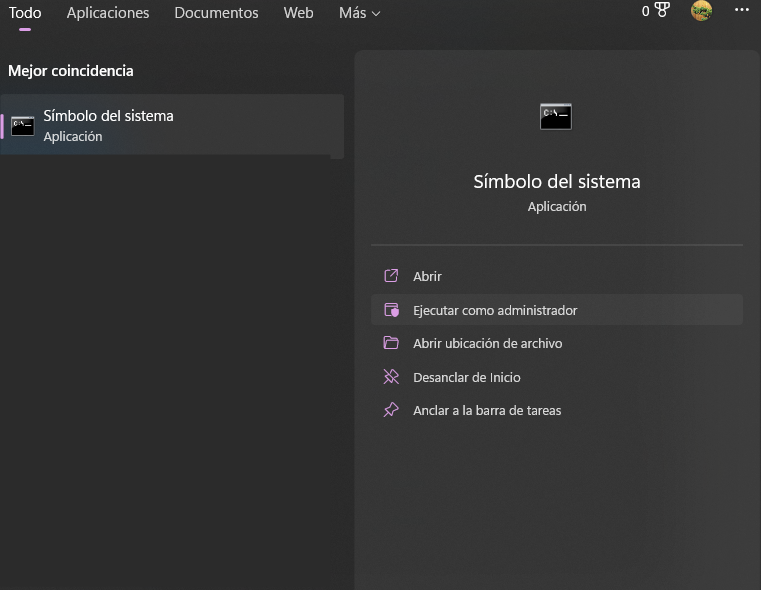
Task: Click the Mejor coincidencia heading
Action: (x=71, y=71)
